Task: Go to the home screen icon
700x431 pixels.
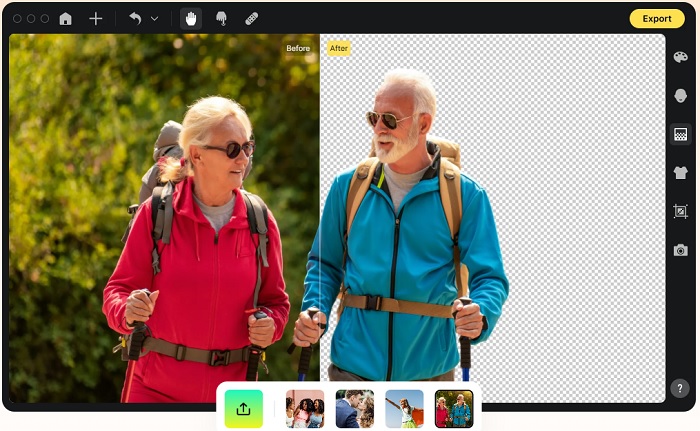Action: coord(66,19)
